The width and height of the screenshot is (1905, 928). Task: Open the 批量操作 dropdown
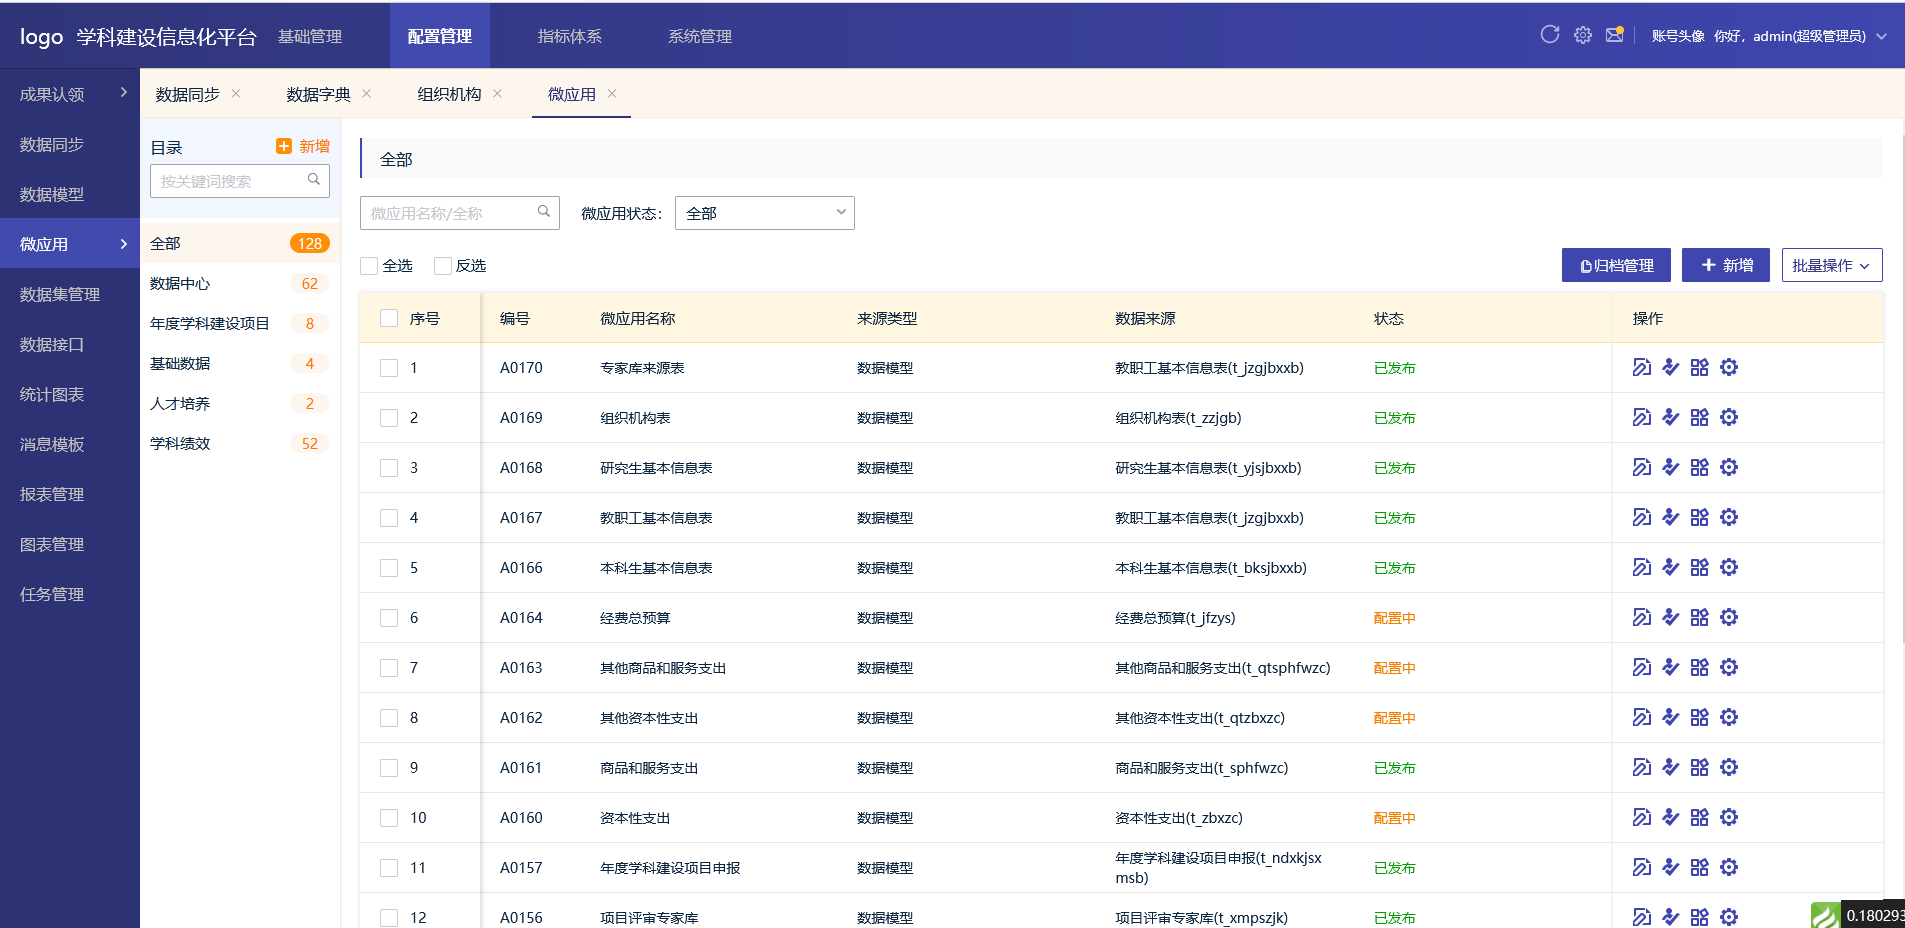tap(1832, 265)
